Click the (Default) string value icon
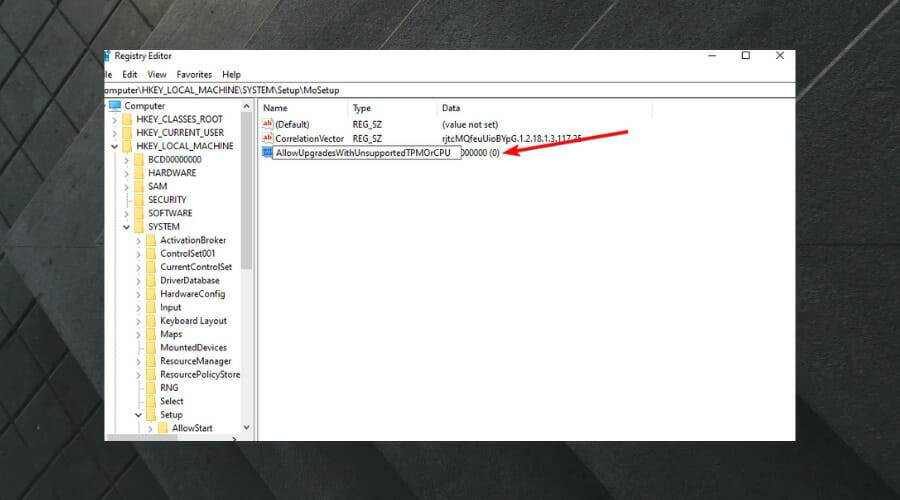900x500 pixels. [267, 123]
